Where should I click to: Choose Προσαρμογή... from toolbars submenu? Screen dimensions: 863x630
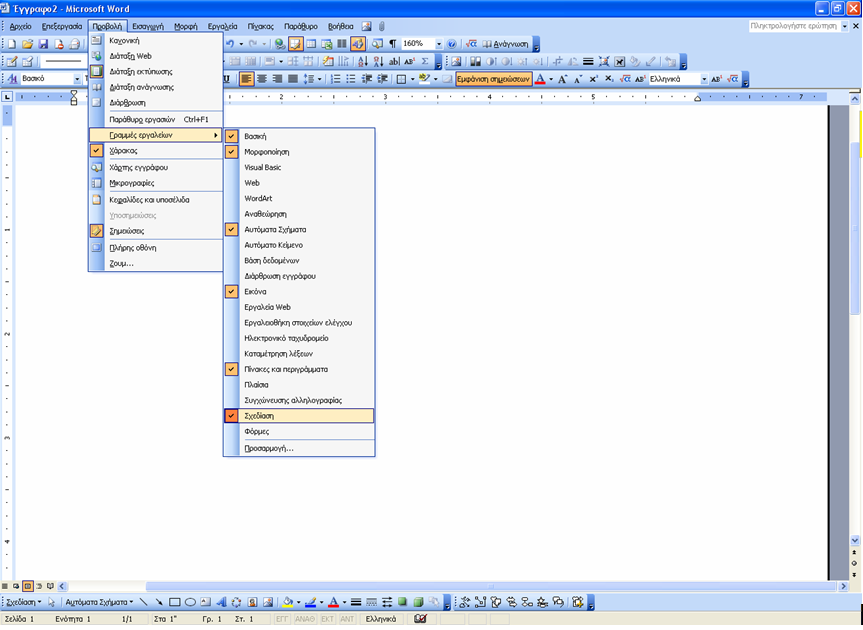tap(299, 448)
